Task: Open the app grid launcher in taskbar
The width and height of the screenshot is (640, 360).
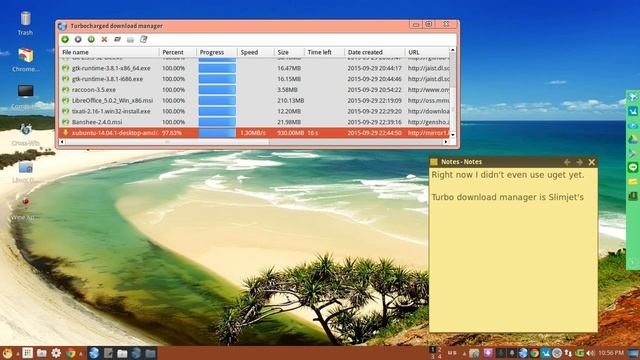Action: [27, 353]
